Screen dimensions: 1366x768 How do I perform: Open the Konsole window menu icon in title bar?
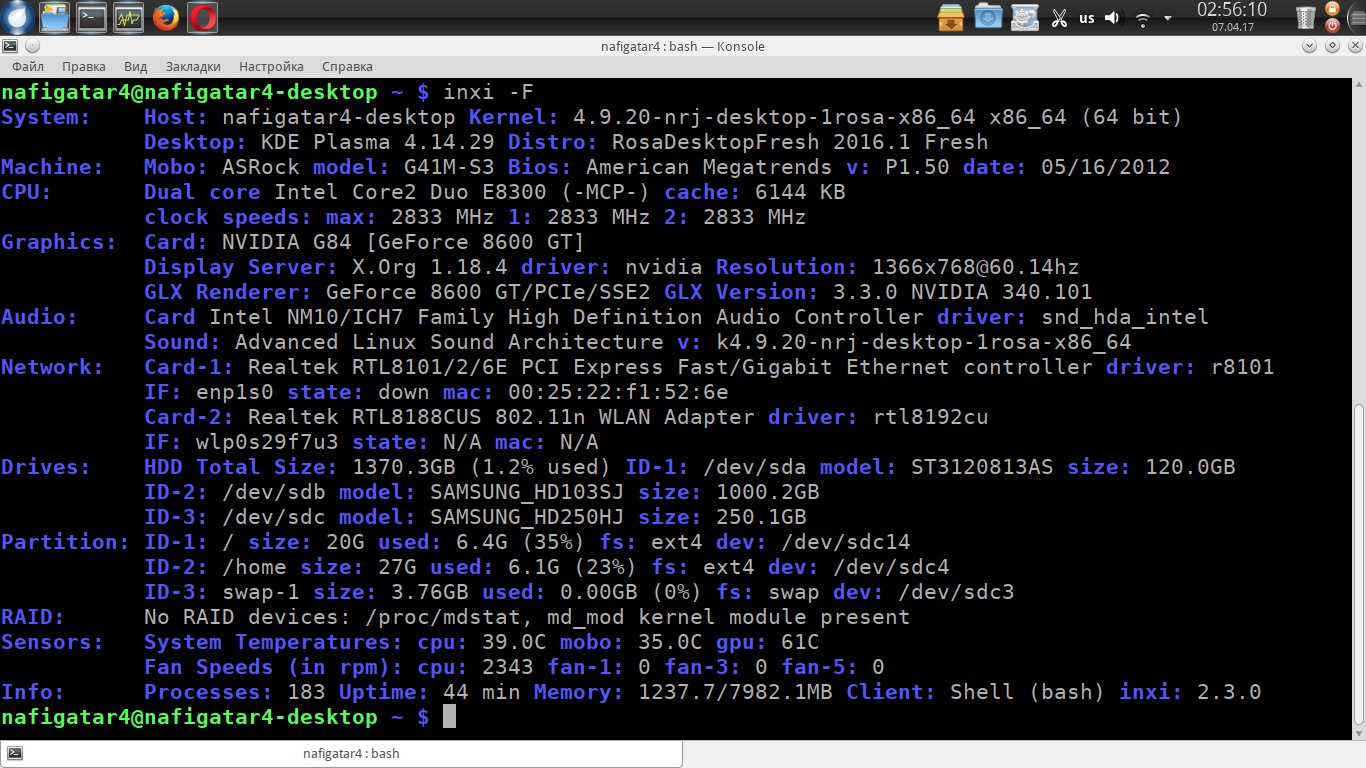tap(10, 46)
